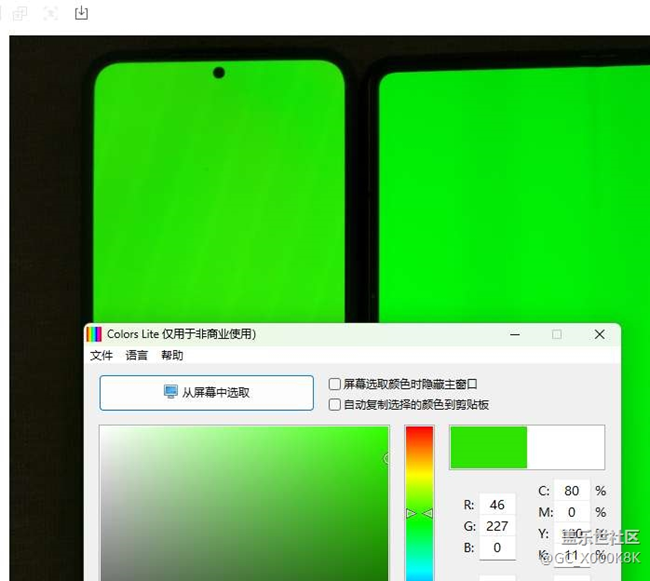
Task: Click the white previous color swatch
Action: click(565, 447)
